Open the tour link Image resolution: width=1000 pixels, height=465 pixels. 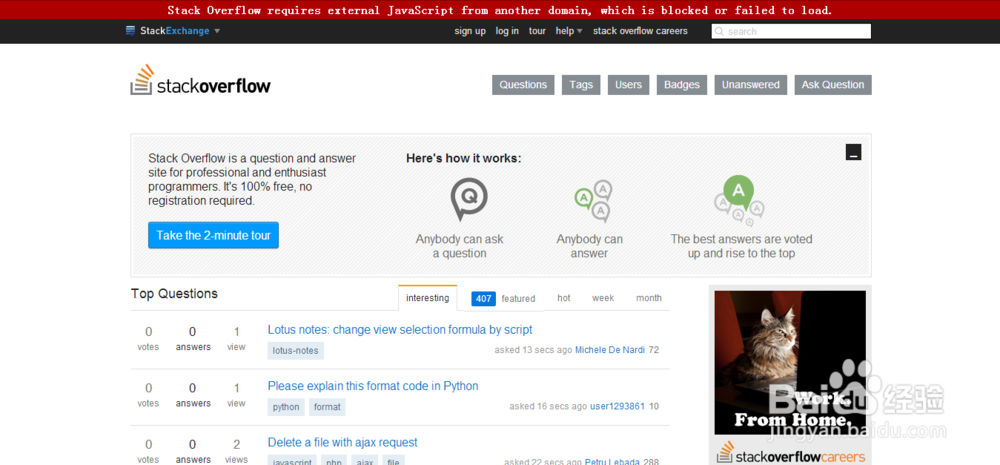[537, 31]
